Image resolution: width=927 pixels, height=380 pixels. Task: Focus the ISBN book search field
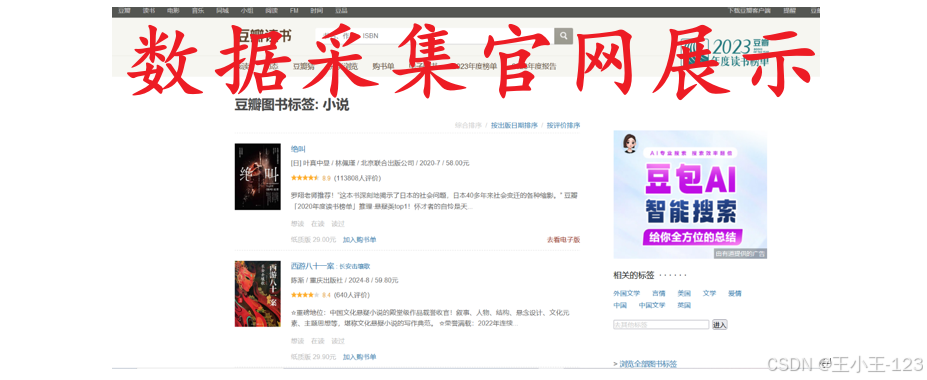pos(435,35)
